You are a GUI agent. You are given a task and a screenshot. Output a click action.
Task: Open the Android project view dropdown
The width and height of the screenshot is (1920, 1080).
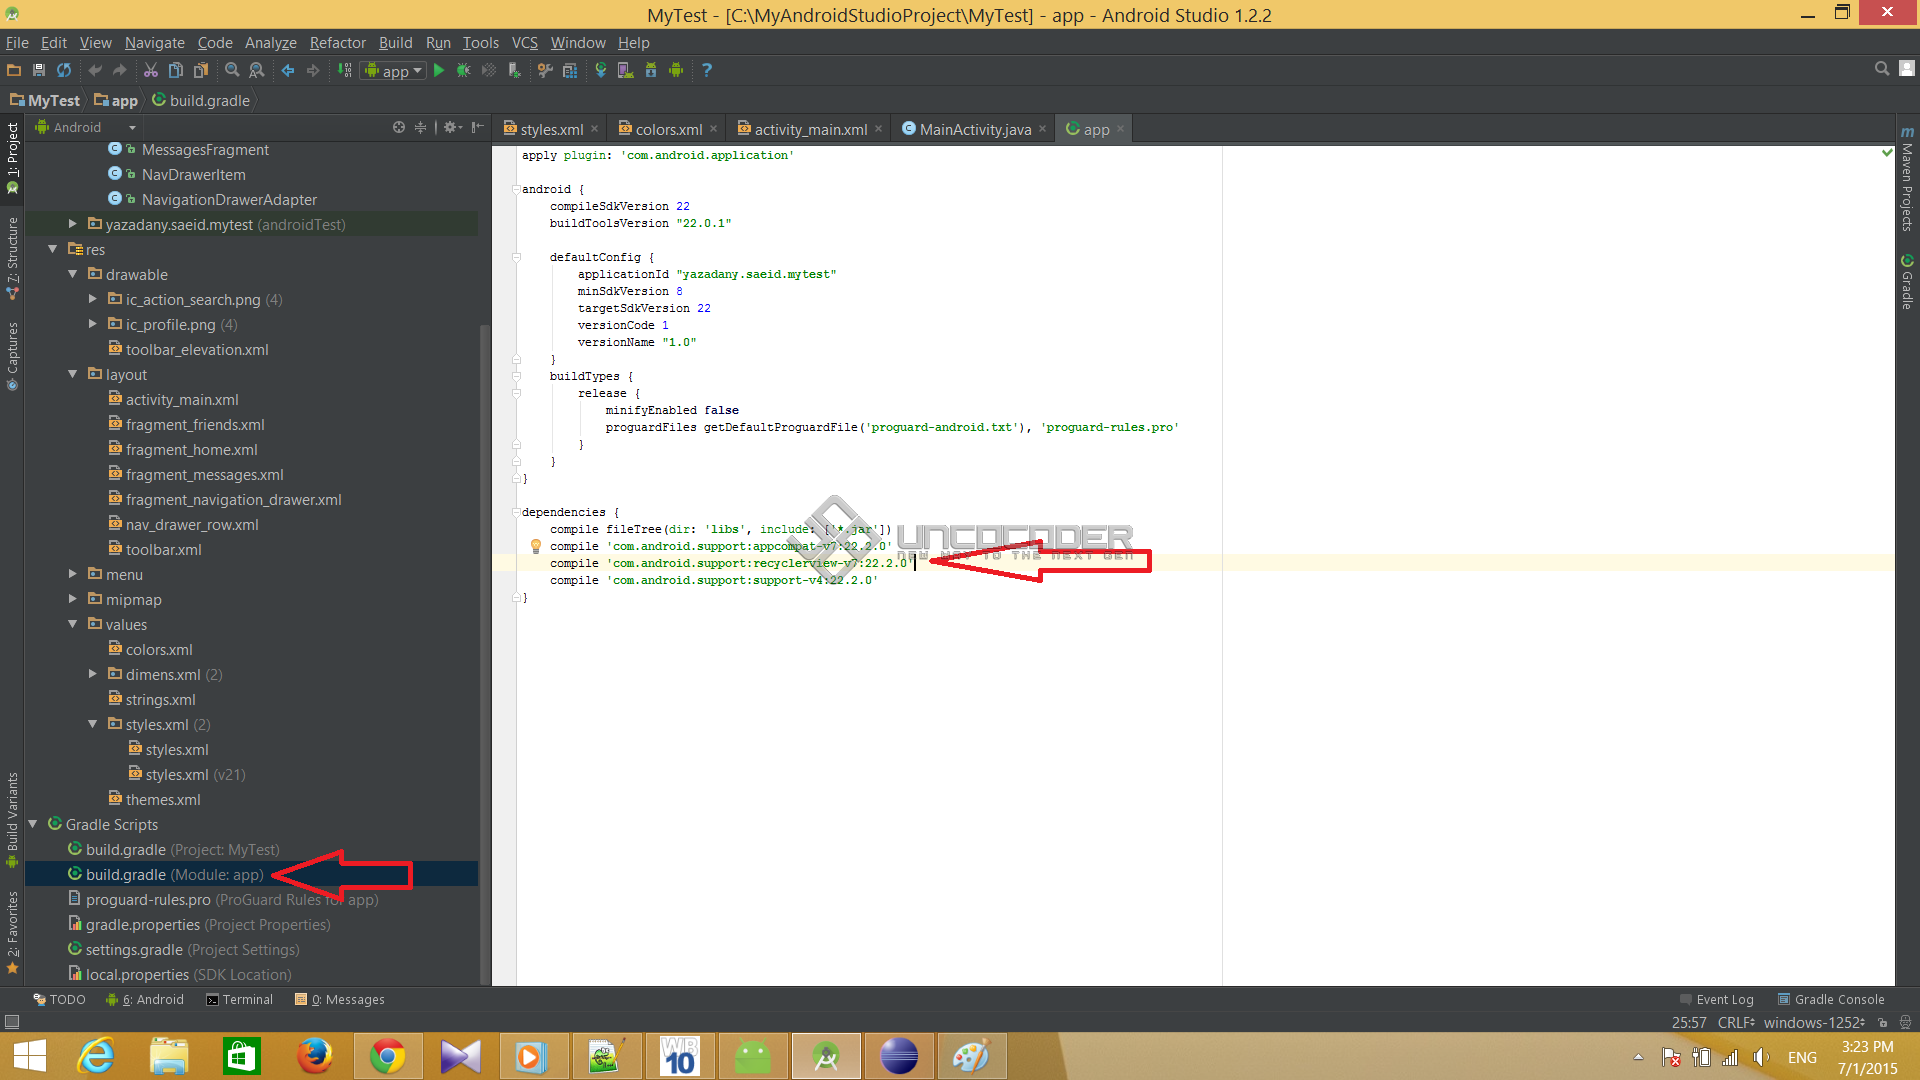[85, 127]
